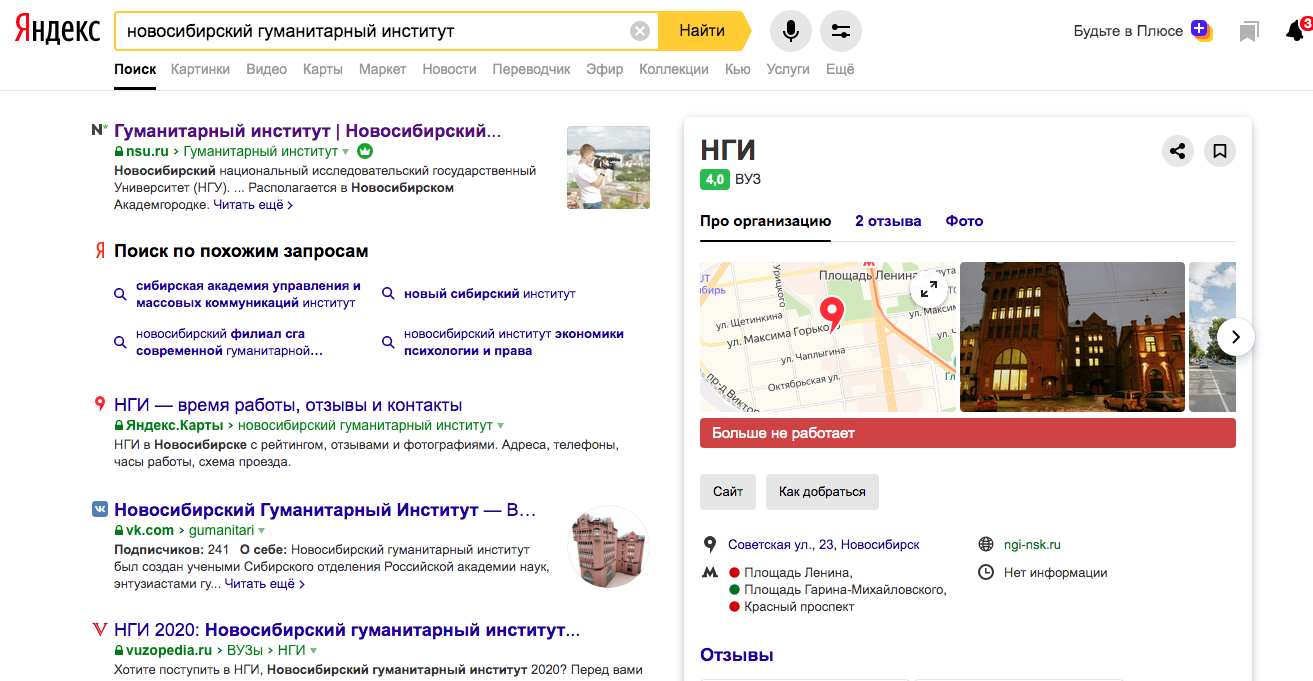
Task: Click the 4,0 rating badge
Action: pos(714,180)
